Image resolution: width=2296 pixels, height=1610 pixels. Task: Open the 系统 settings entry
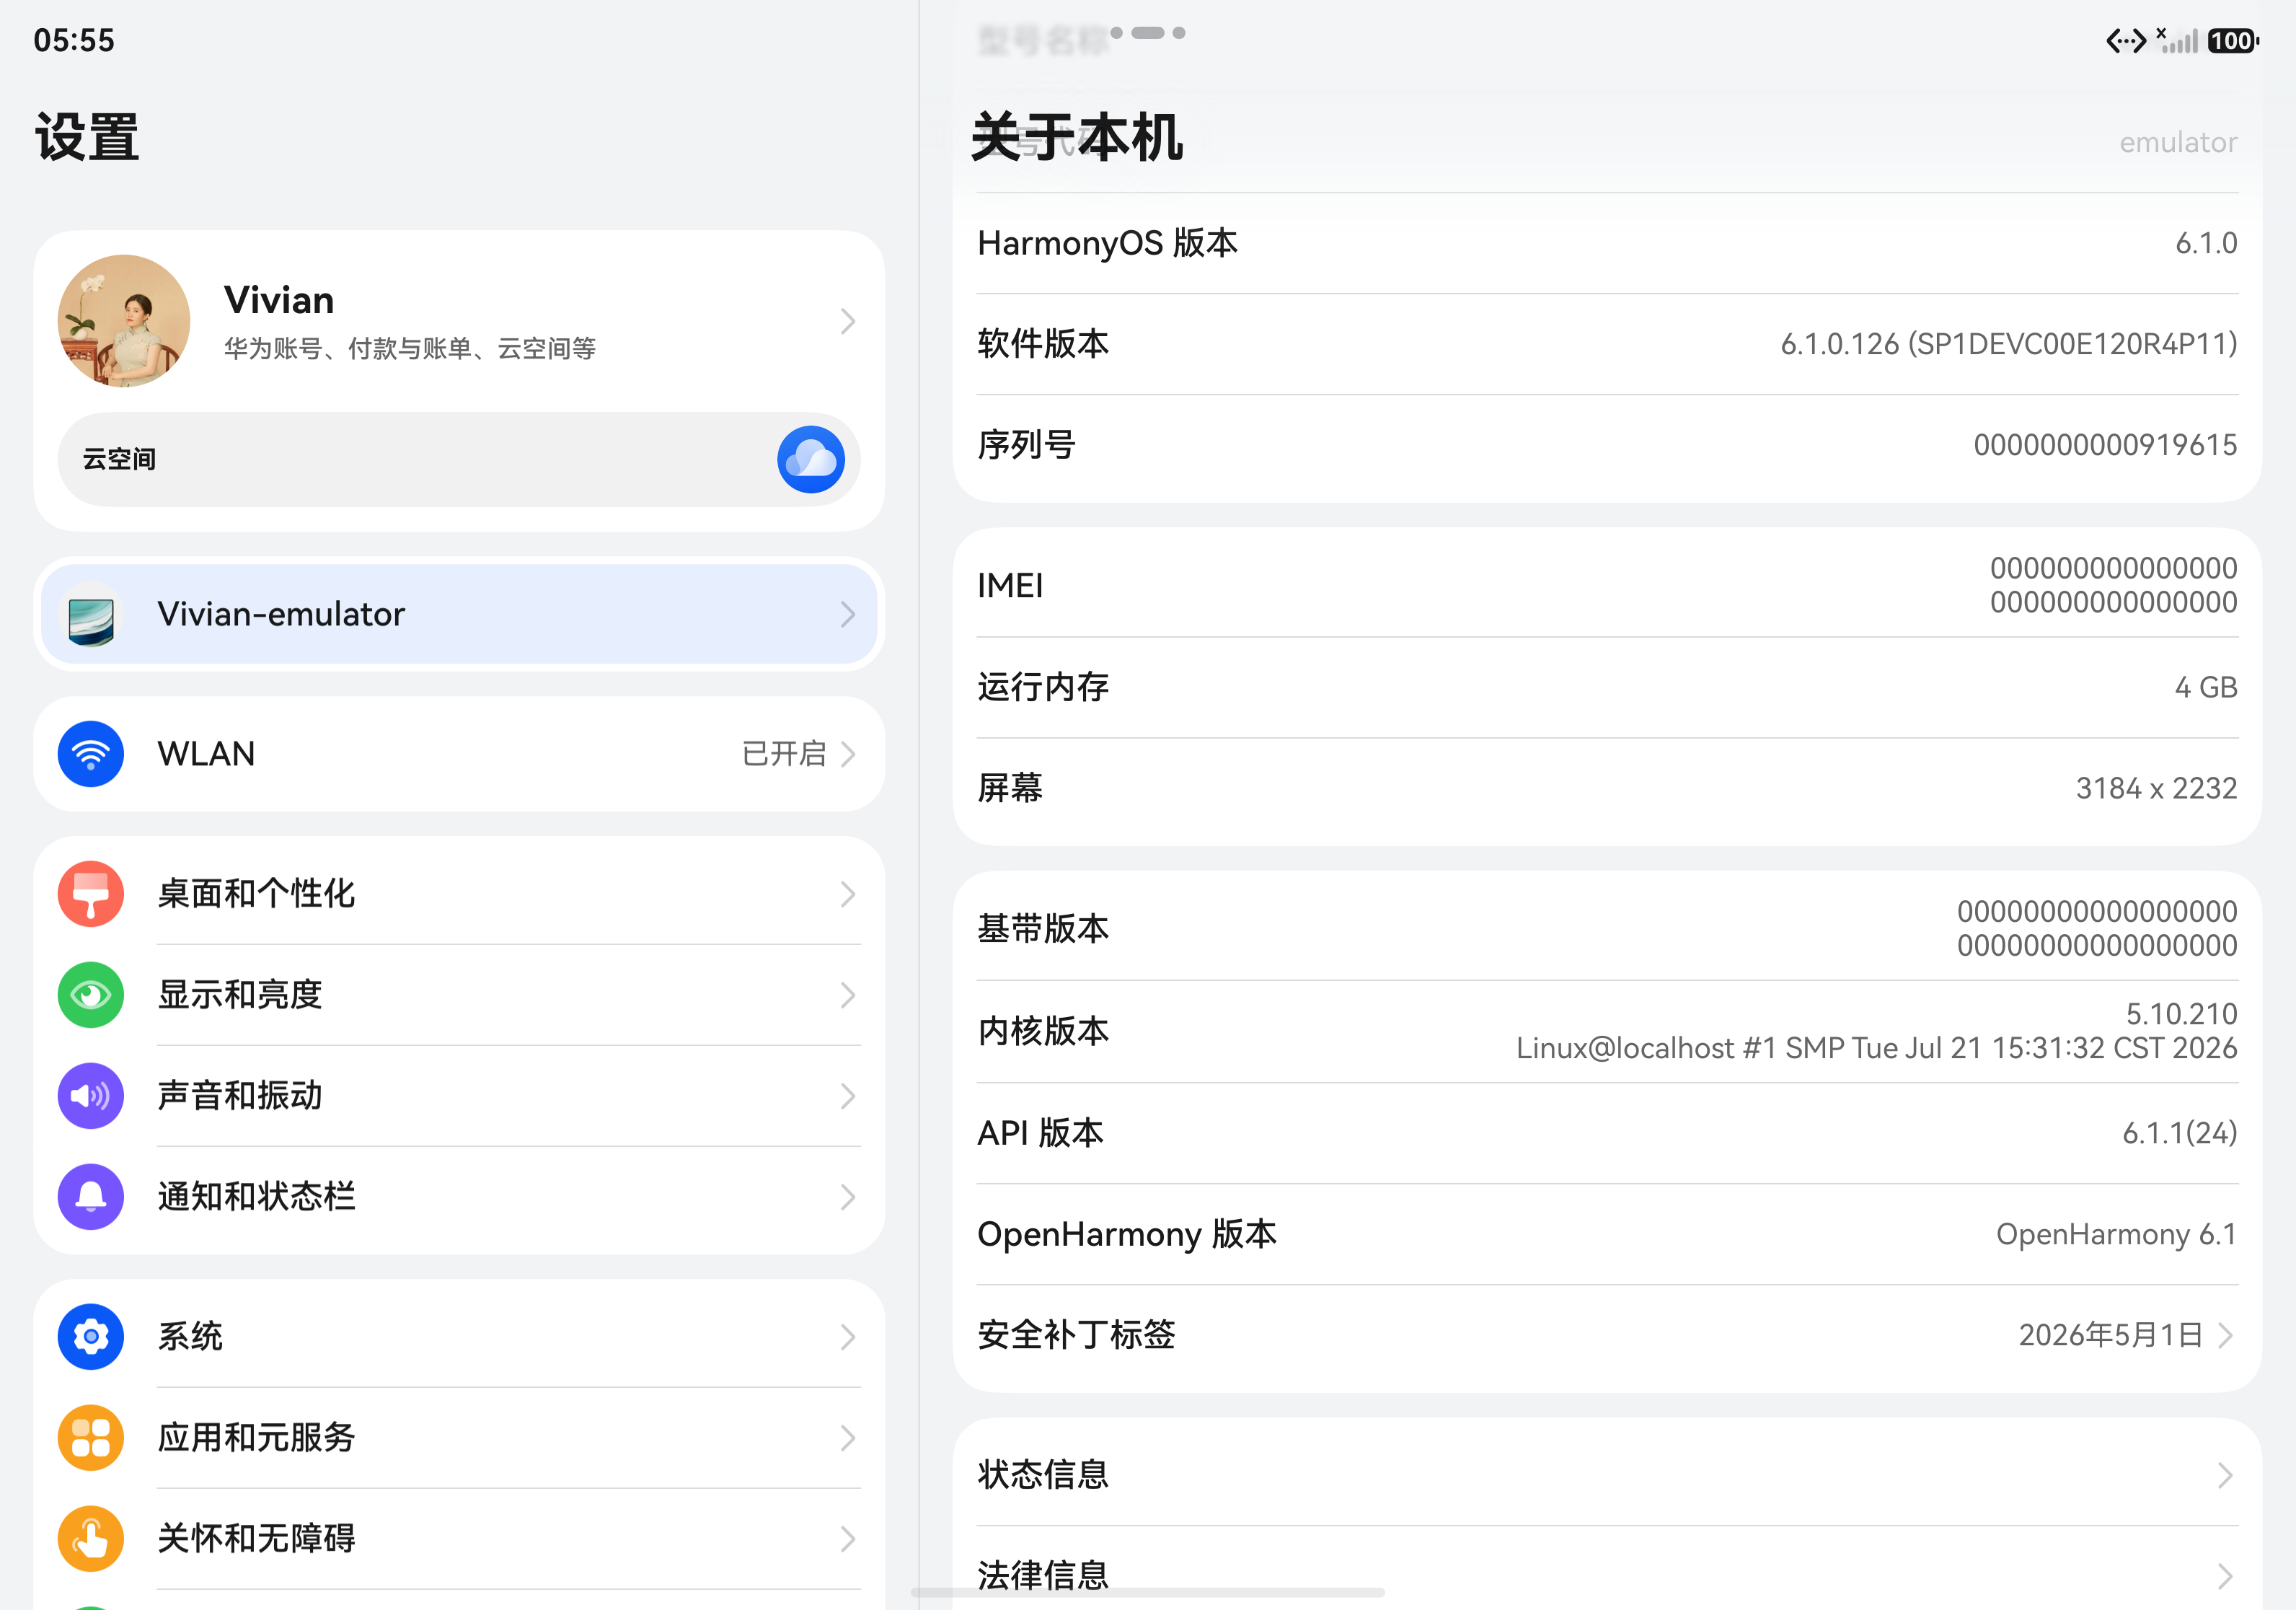459,1337
